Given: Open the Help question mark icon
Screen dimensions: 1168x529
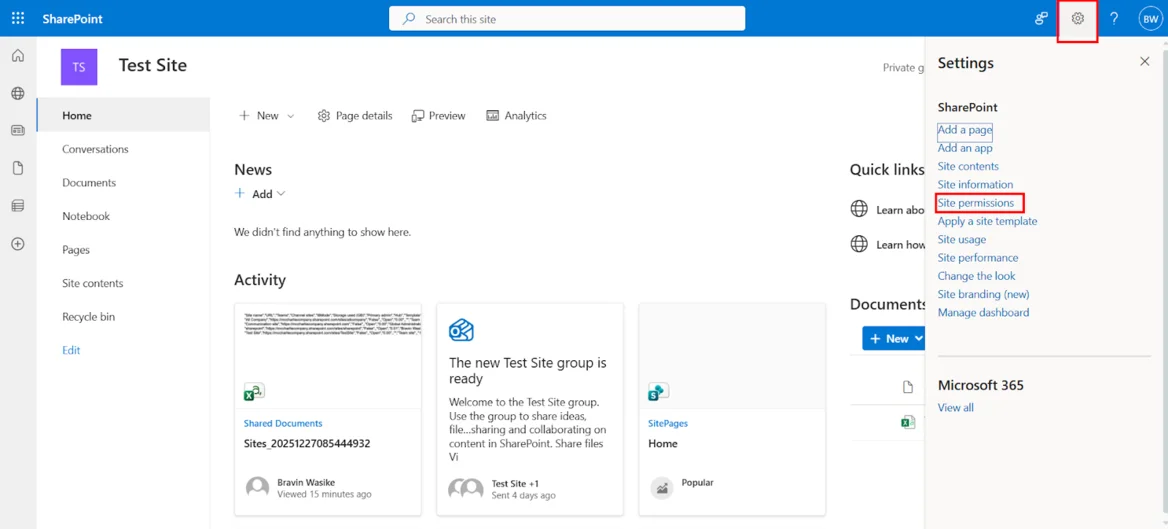Looking at the screenshot, I should pyautogui.click(x=1114, y=19).
